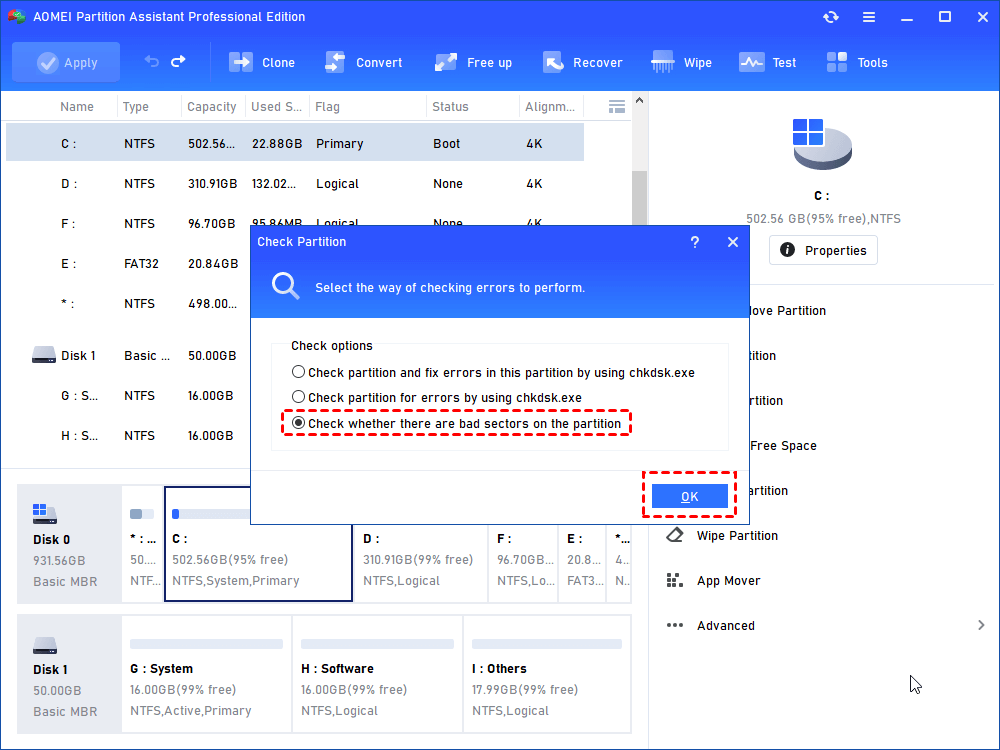Select I : Others partition block
This screenshot has width=1000, height=750.
547,673
